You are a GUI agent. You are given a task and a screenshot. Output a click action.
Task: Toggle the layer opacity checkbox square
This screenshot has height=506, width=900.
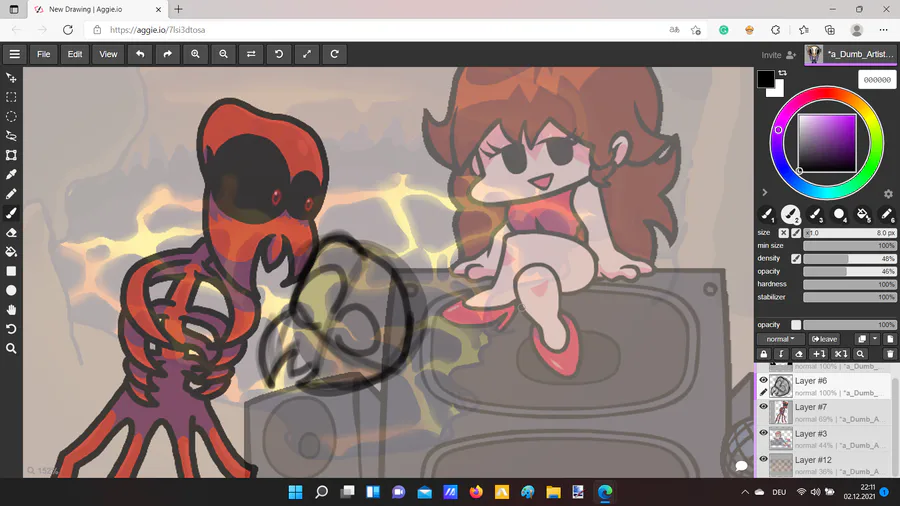(x=796, y=325)
